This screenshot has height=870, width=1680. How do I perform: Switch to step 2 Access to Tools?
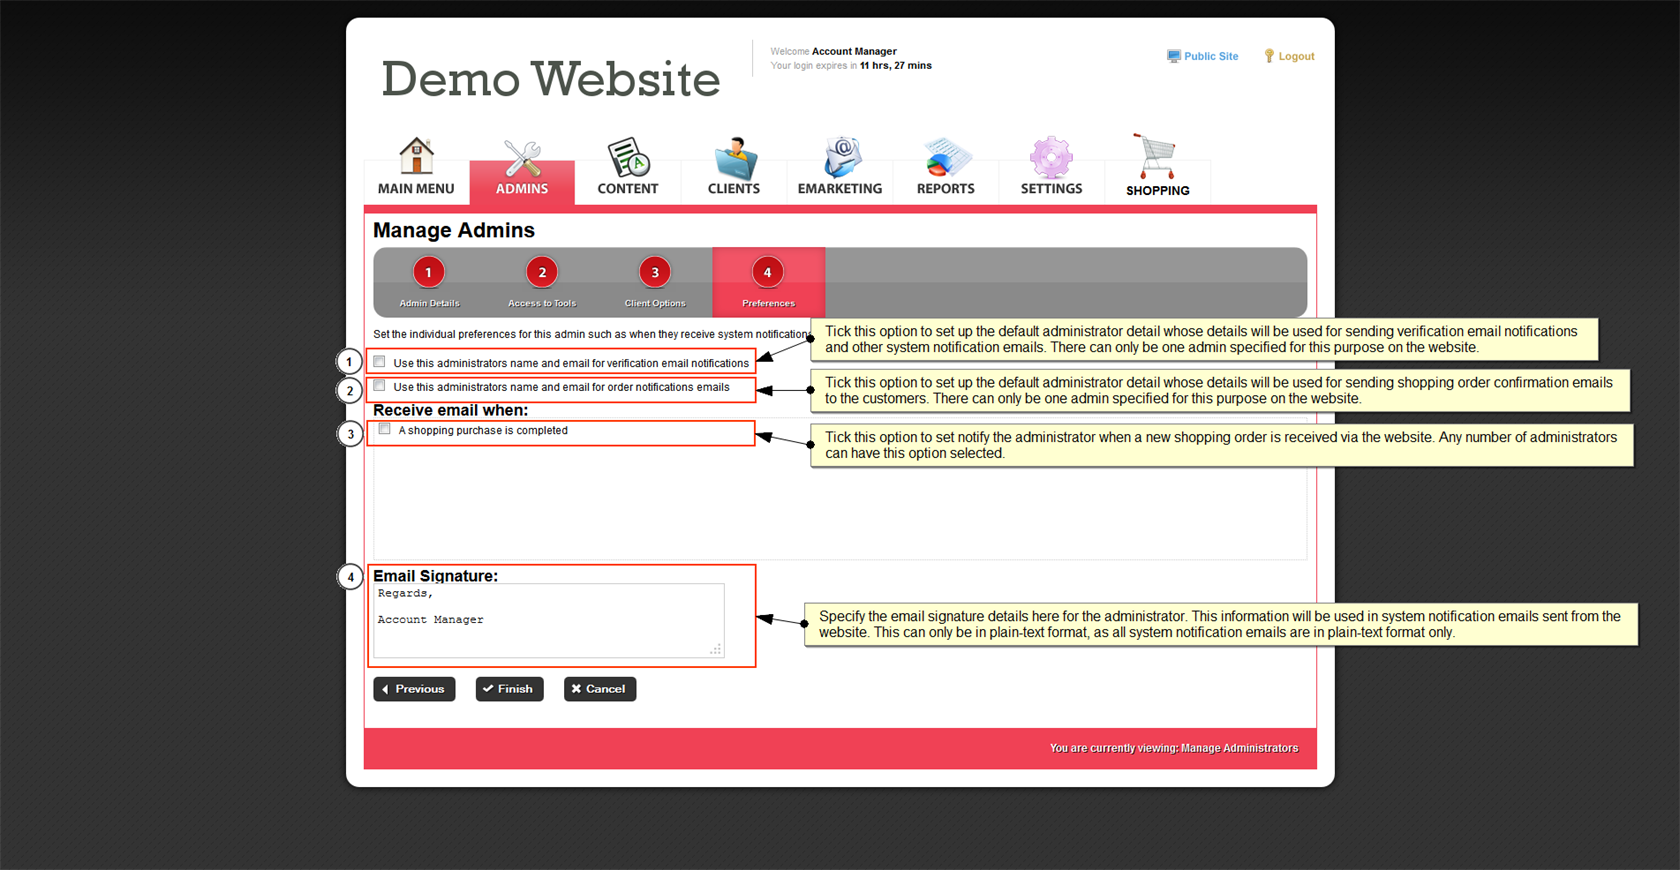(542, 272)
